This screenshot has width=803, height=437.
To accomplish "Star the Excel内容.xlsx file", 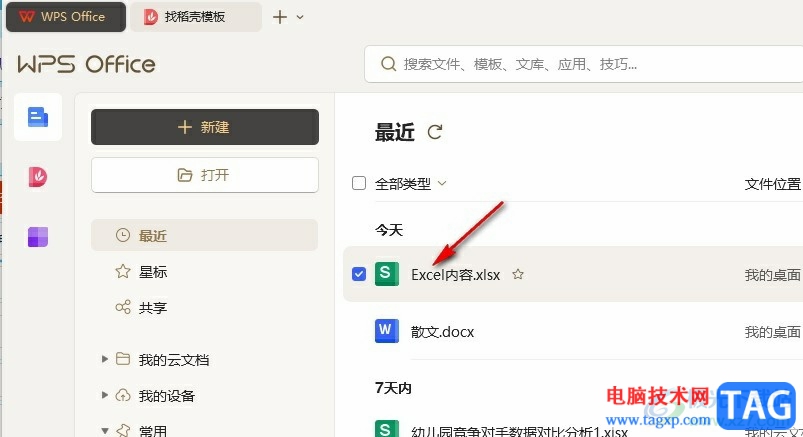I will pos(518,275).
